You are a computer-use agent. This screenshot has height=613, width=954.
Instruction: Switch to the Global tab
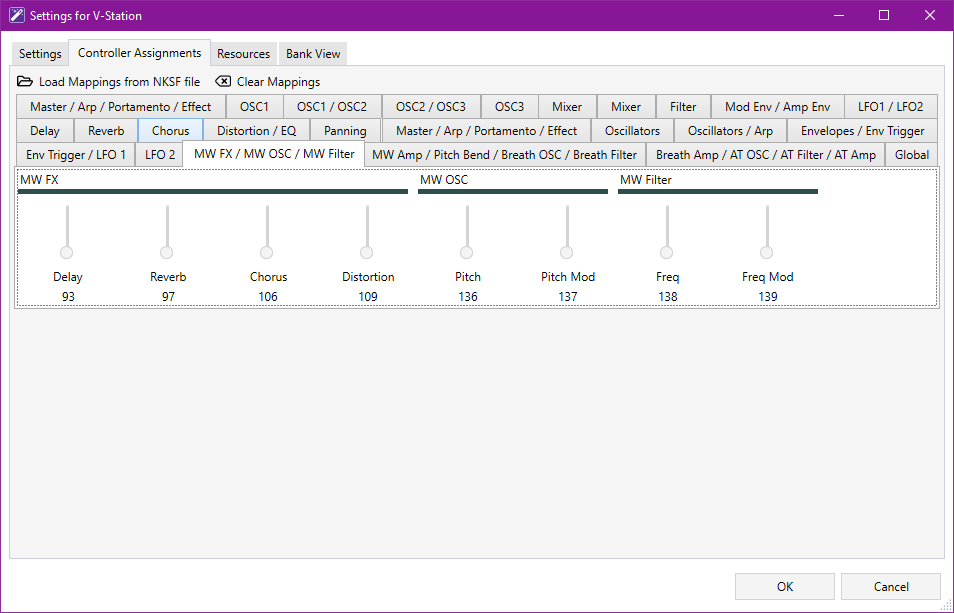click(911, 154)
